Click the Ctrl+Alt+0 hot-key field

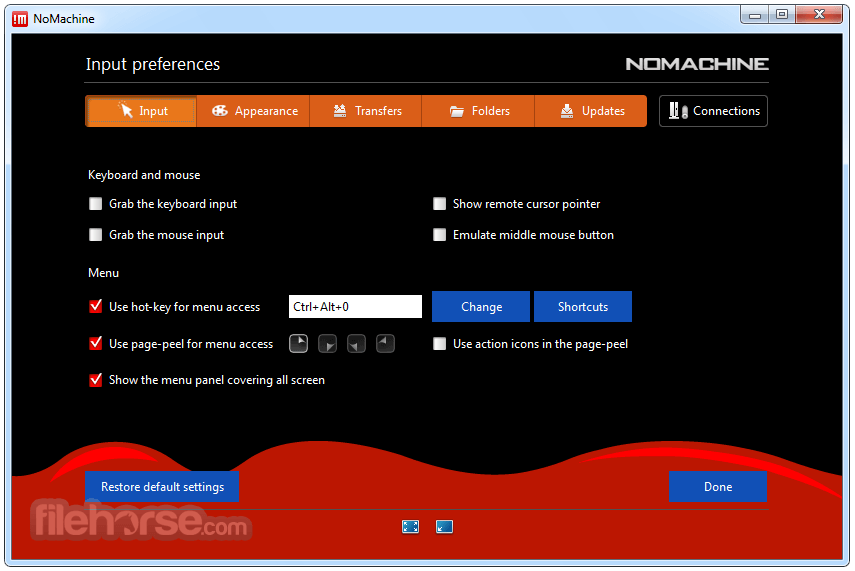pyautogui.click(x=356, y=306)
